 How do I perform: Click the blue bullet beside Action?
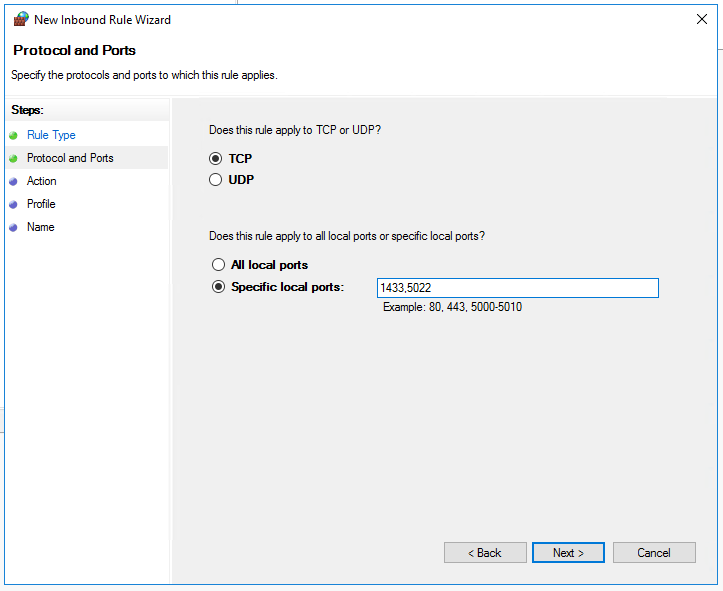[14, 182]
